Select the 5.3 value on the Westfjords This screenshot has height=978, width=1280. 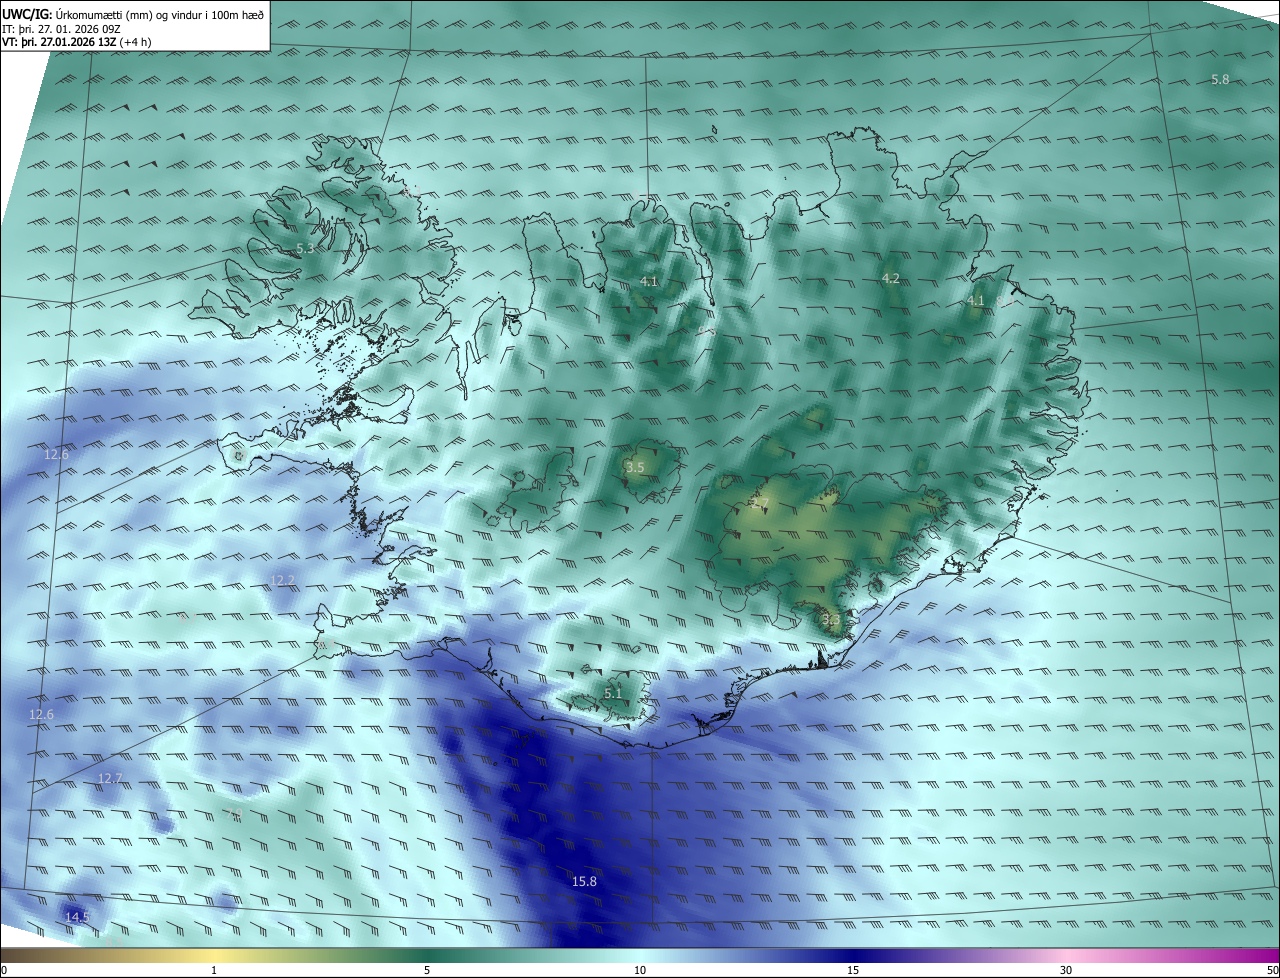coord(305,248)
